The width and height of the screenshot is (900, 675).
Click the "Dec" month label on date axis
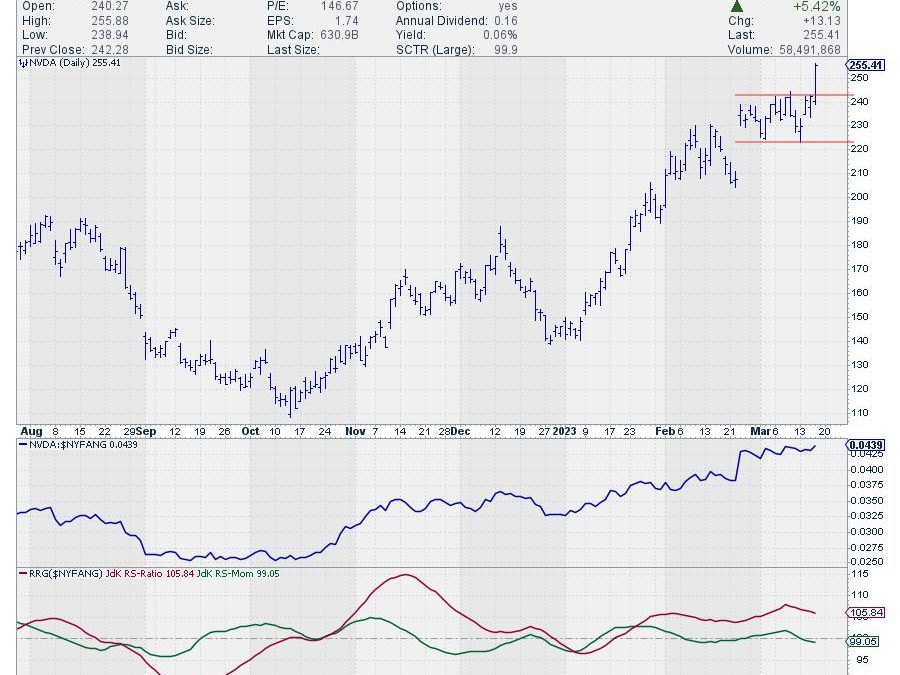click(460, 431)
